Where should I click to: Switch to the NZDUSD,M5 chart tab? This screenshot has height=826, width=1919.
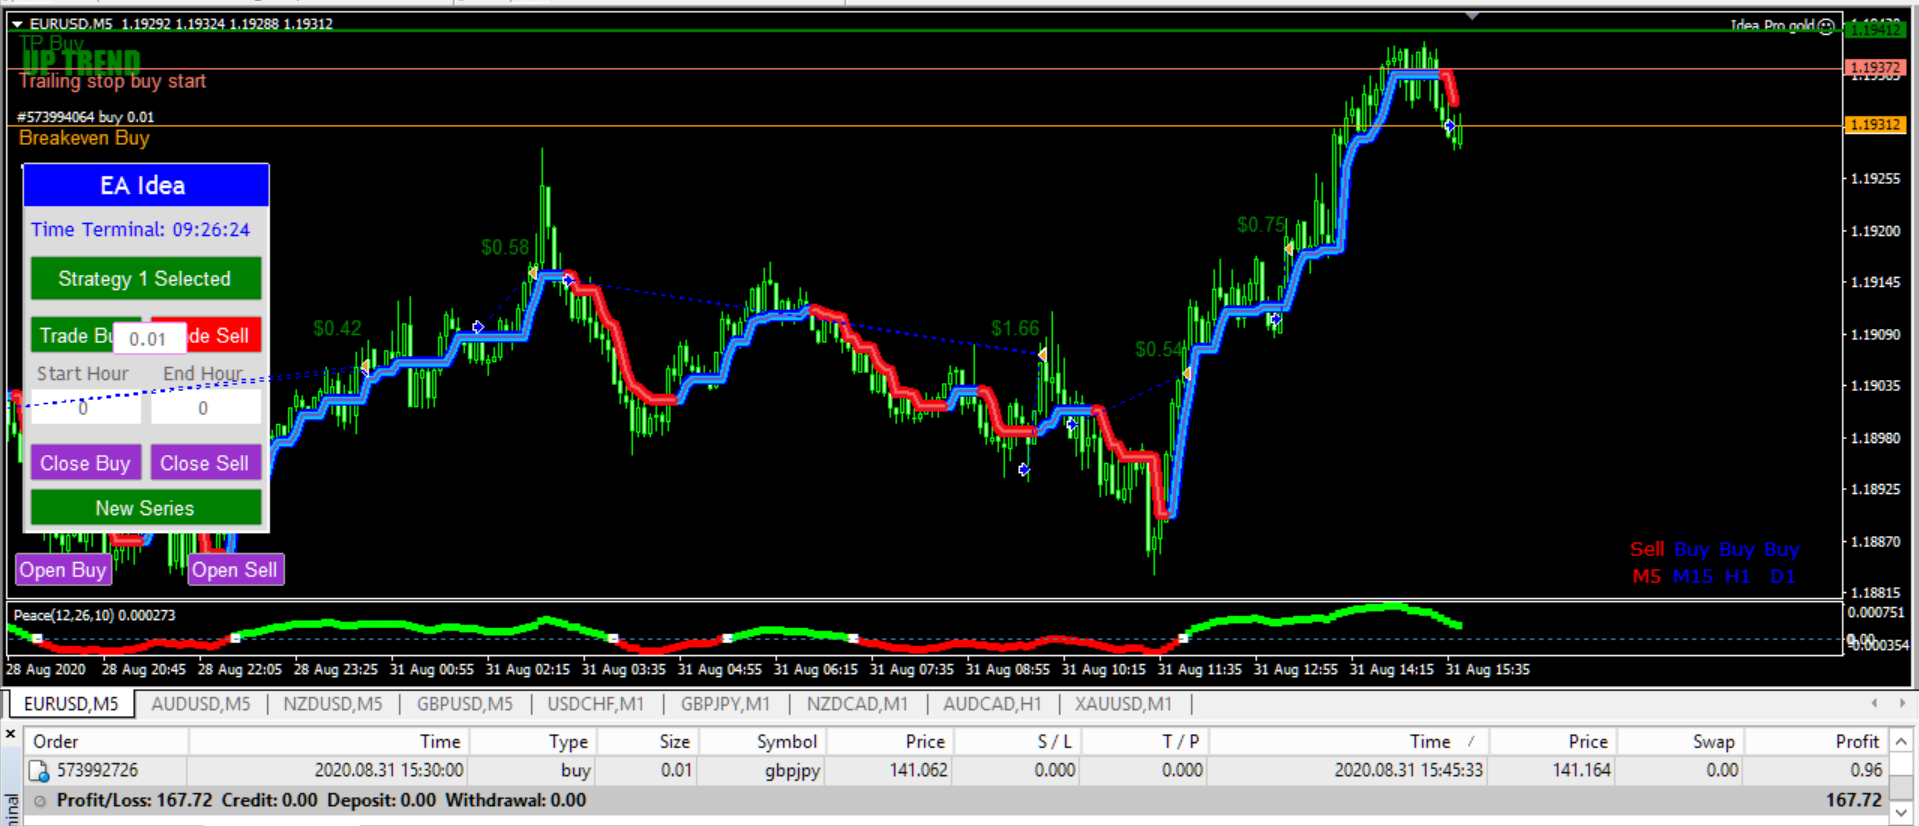click(x=333, y=704)
